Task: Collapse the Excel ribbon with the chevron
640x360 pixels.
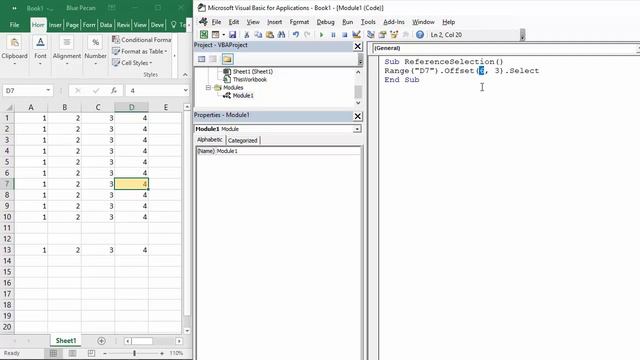Action: tap(185, 75)
